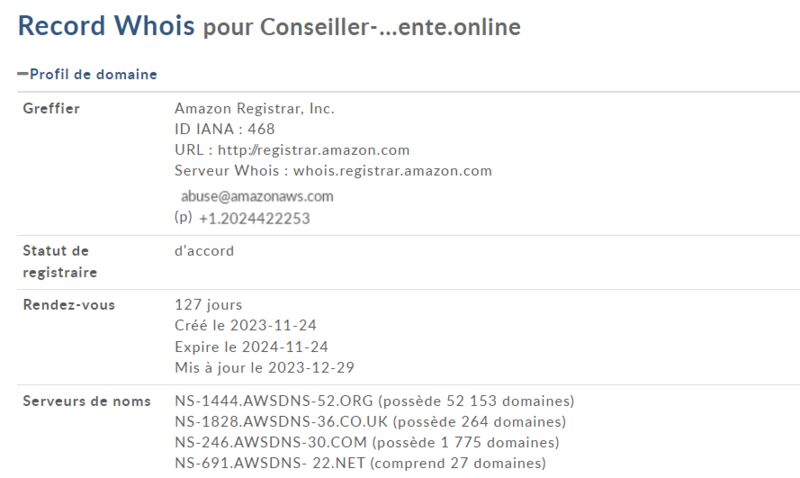The width and height of the screenshot is (800, 478).
Task: Click the ID IANA 468 entry
Action: 224,129
